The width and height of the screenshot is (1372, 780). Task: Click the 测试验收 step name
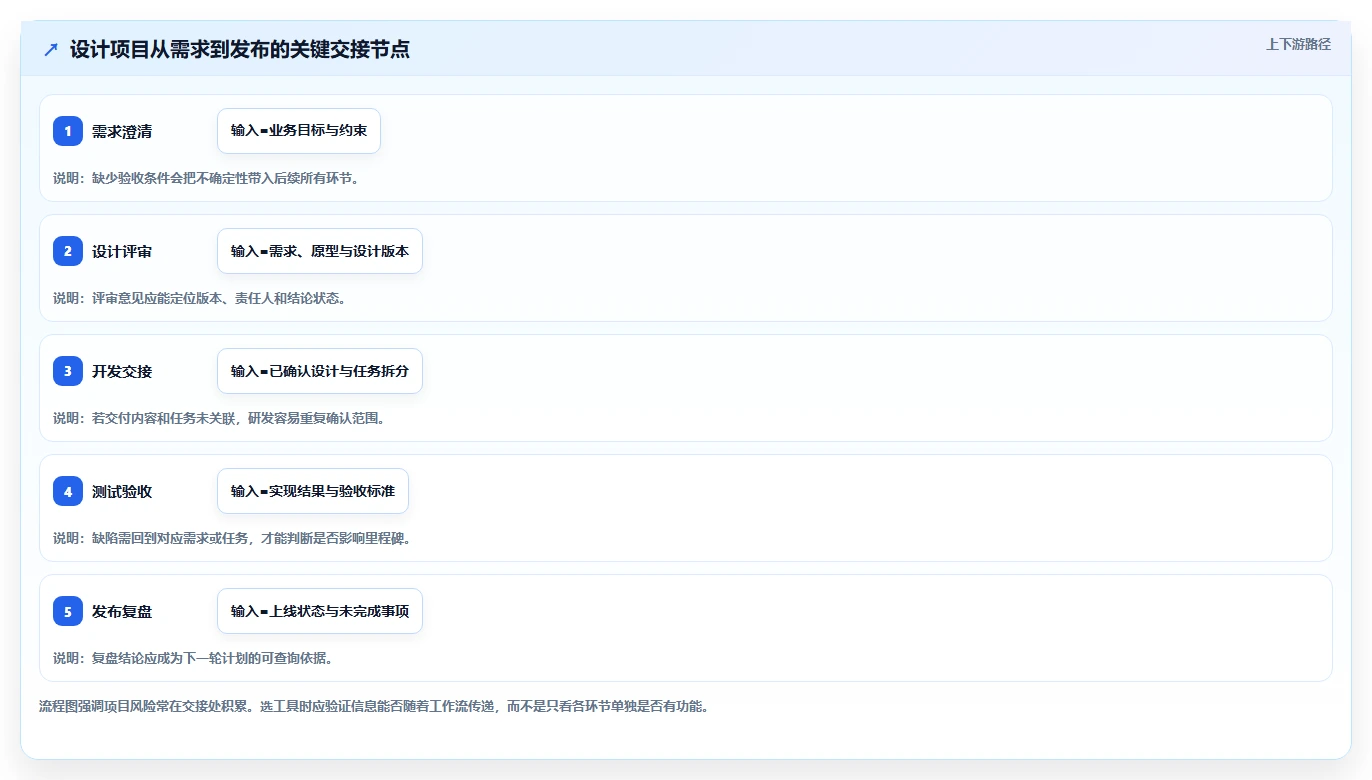(122, 492)
